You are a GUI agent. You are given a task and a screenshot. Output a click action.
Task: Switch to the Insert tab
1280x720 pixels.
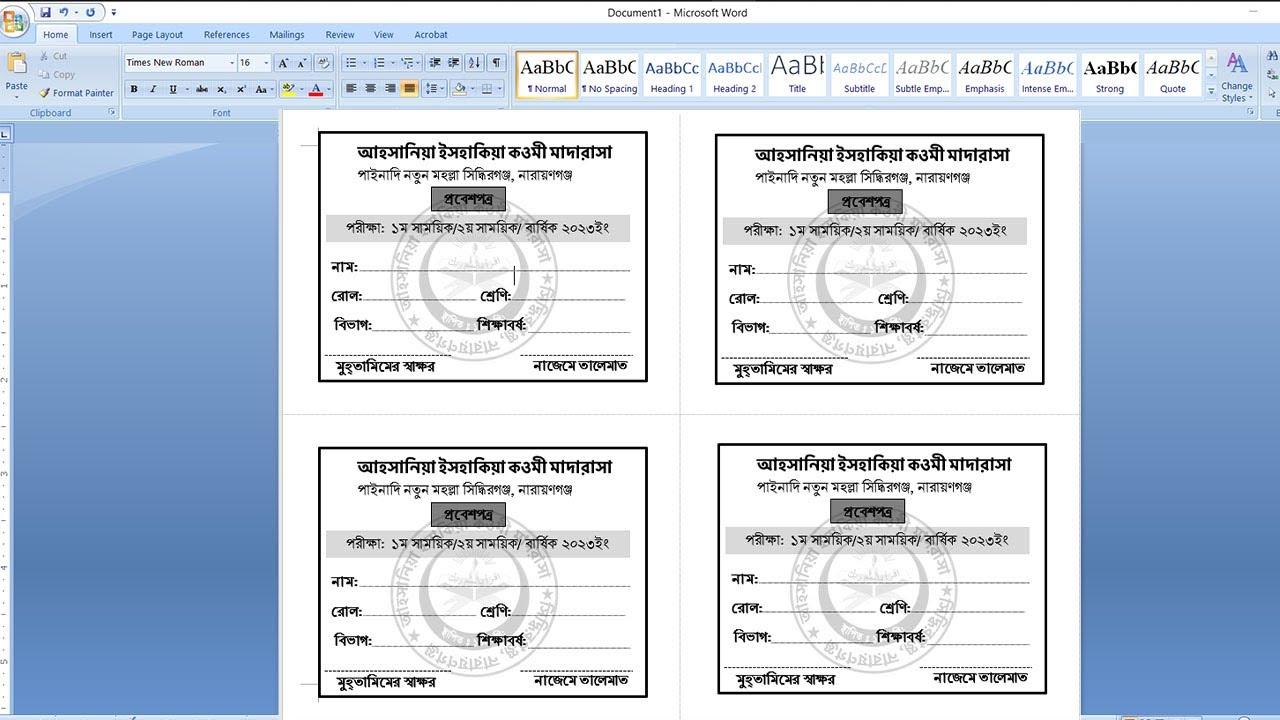point(101,35)
